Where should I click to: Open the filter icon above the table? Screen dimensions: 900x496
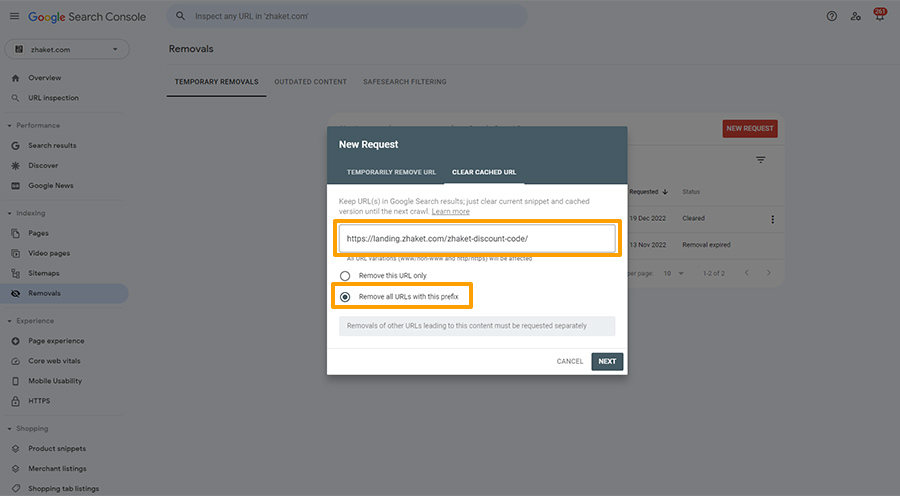761,160
